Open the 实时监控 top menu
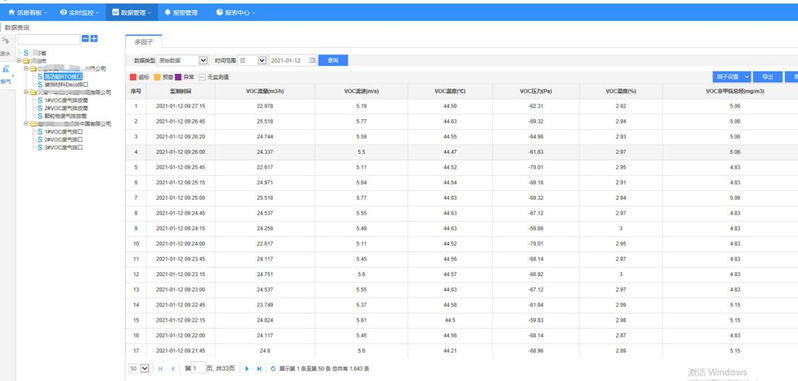Viewport: 798px width, 381px height. (x=79, y=12)
